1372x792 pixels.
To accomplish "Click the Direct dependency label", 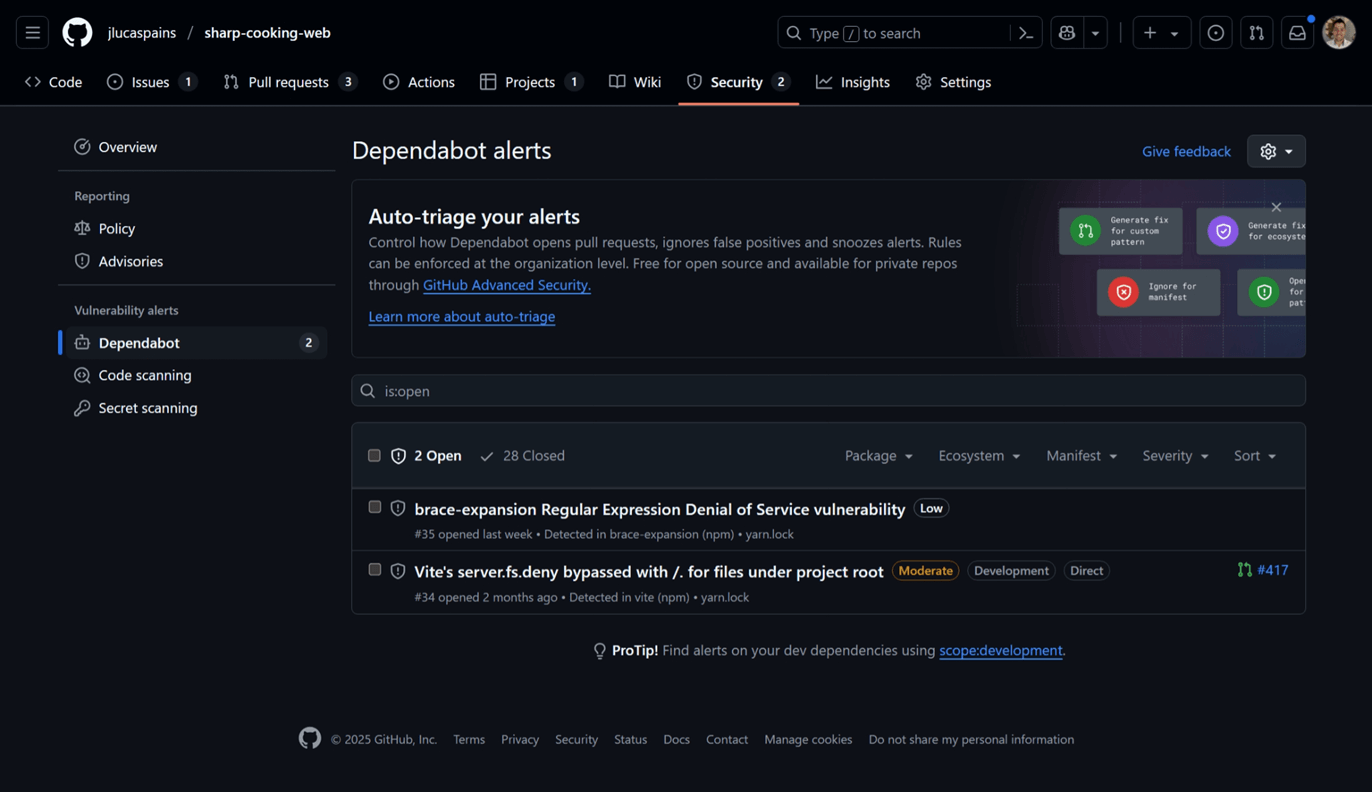I will [x=1086, y=571].
